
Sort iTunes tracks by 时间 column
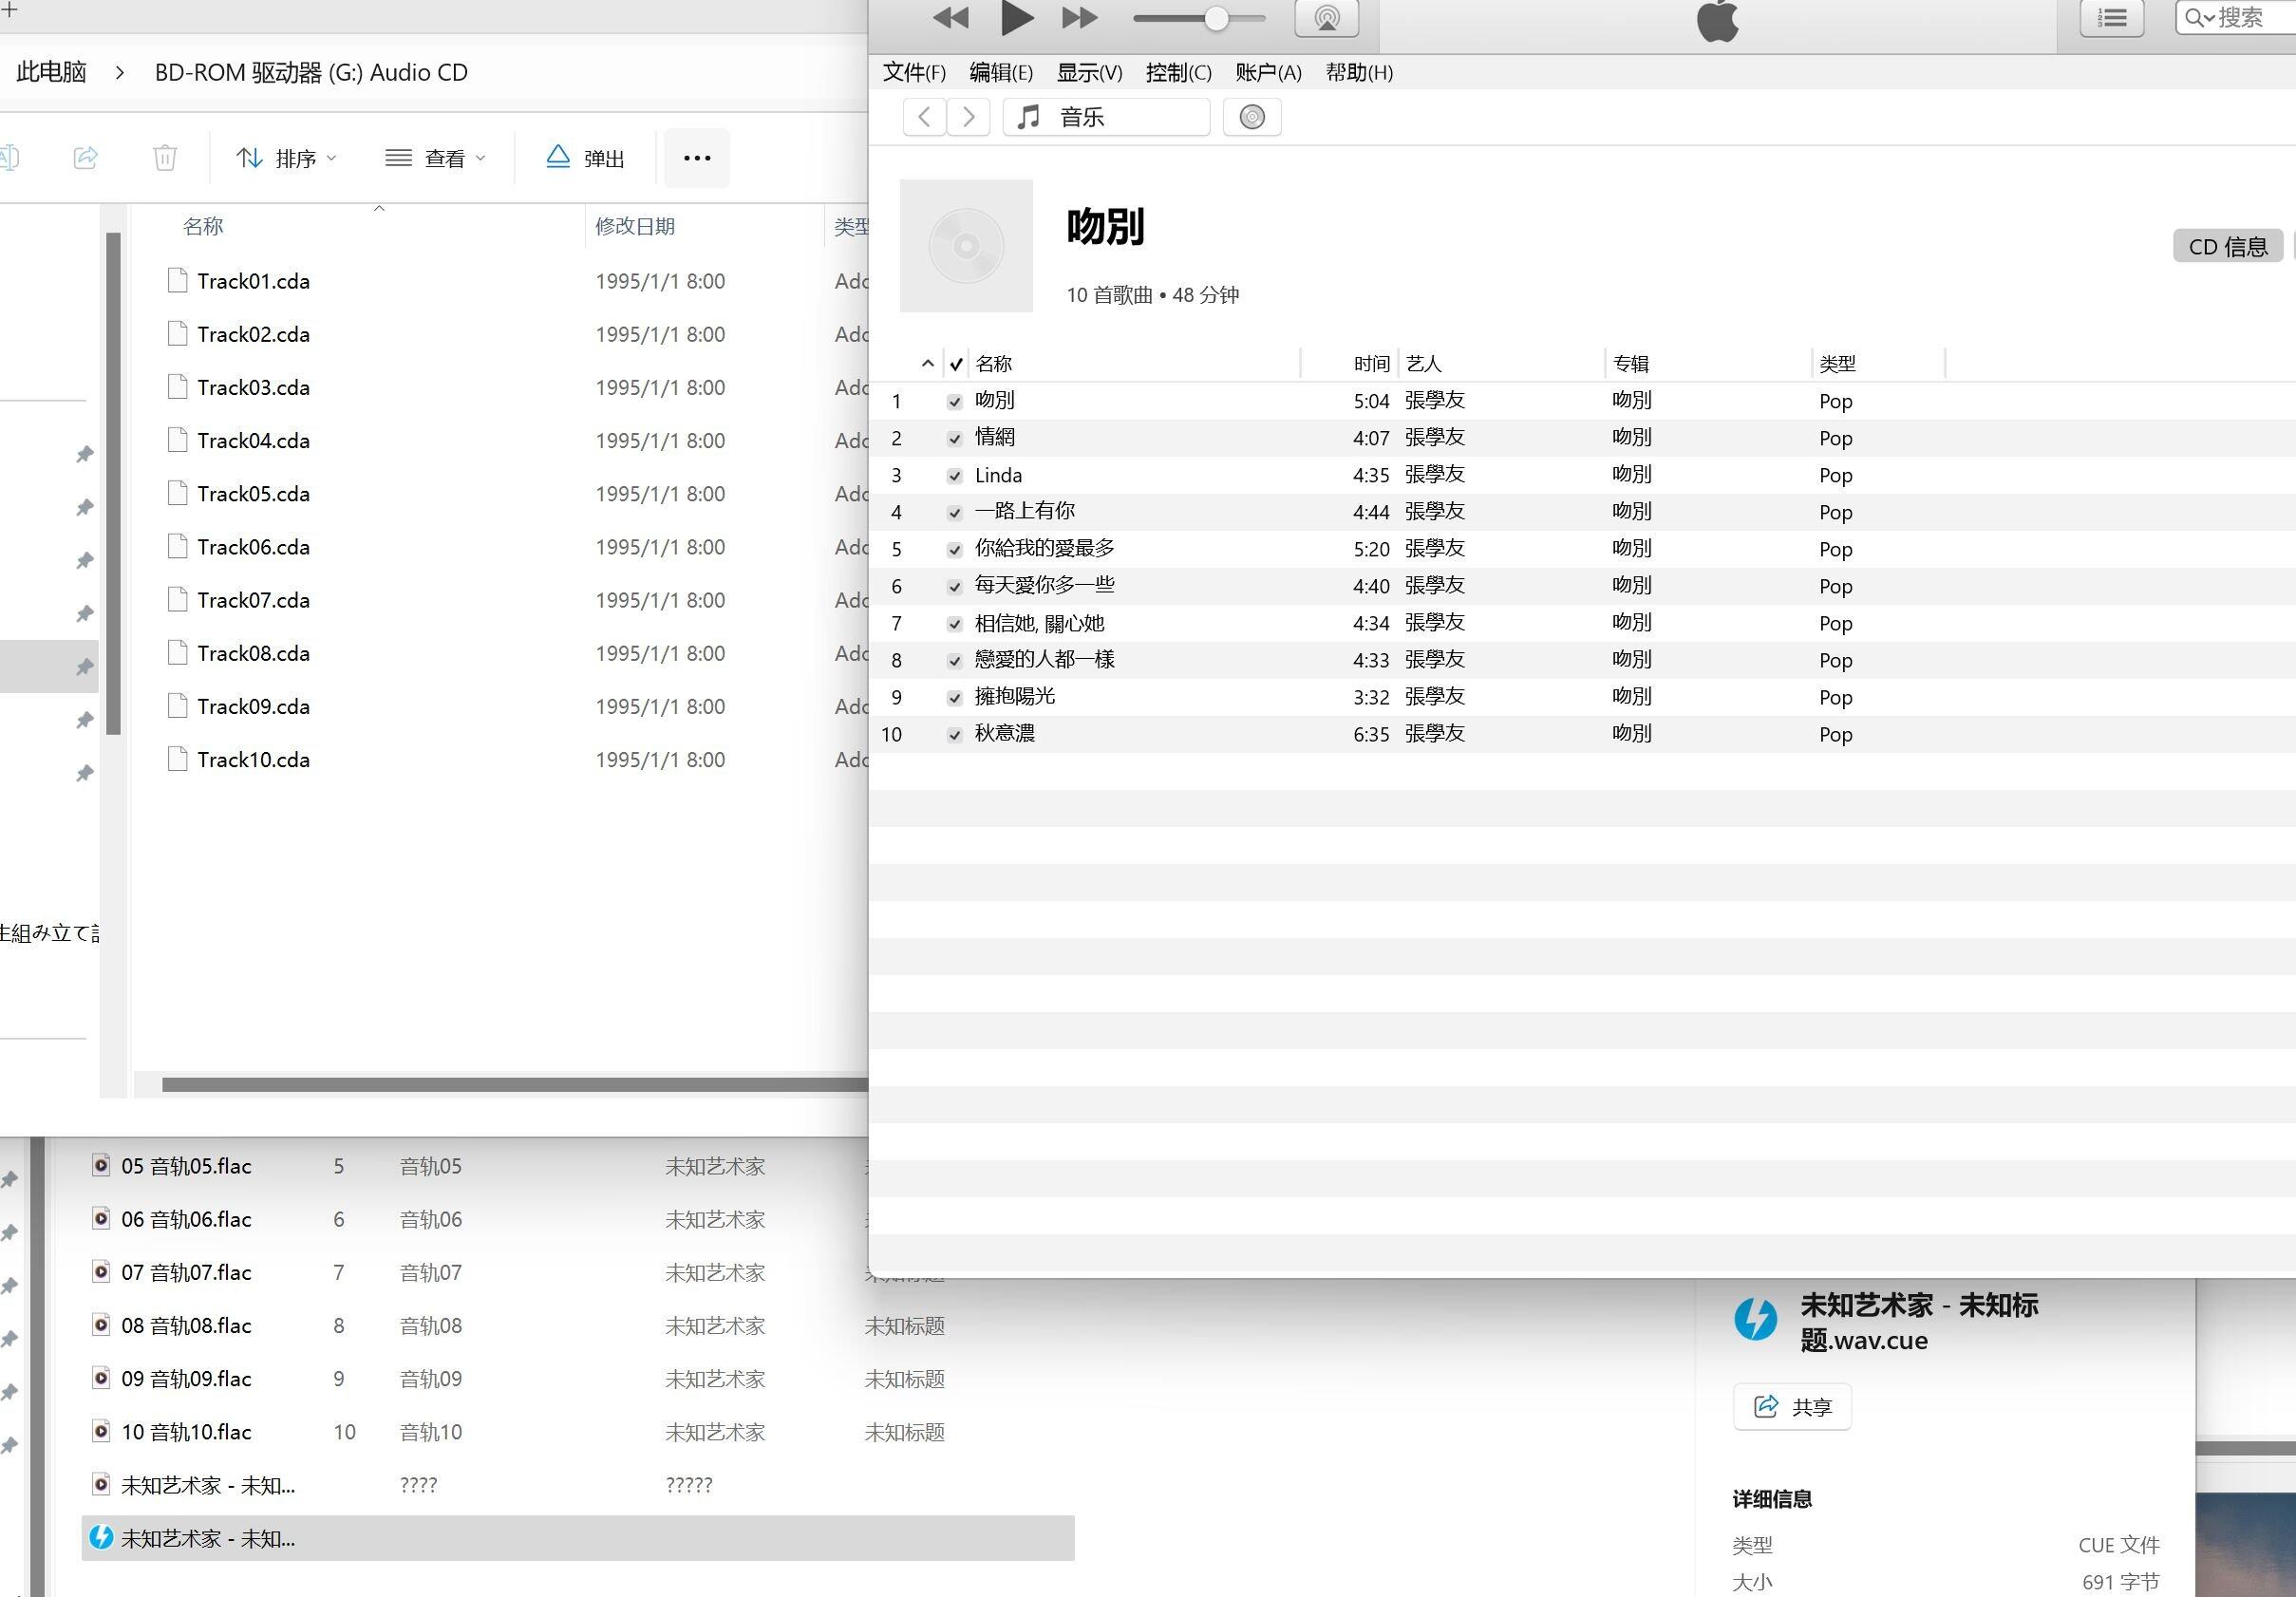coord(1372,364)
